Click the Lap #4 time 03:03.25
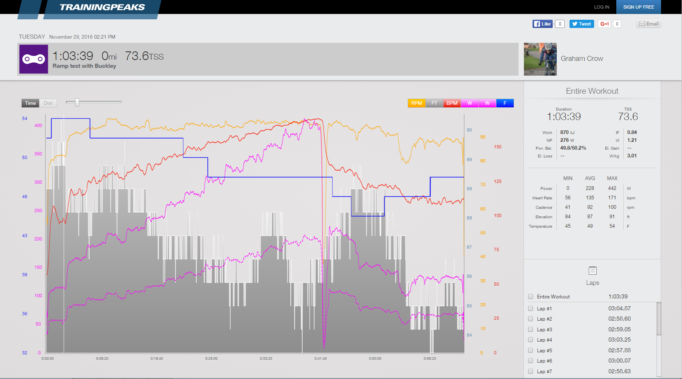This screenshot has height=379, width=682. 619,340
